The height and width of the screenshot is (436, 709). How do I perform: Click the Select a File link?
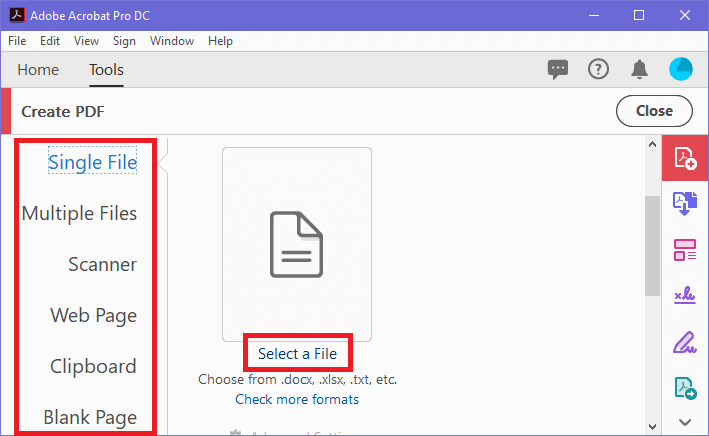(x=298, y=353)
